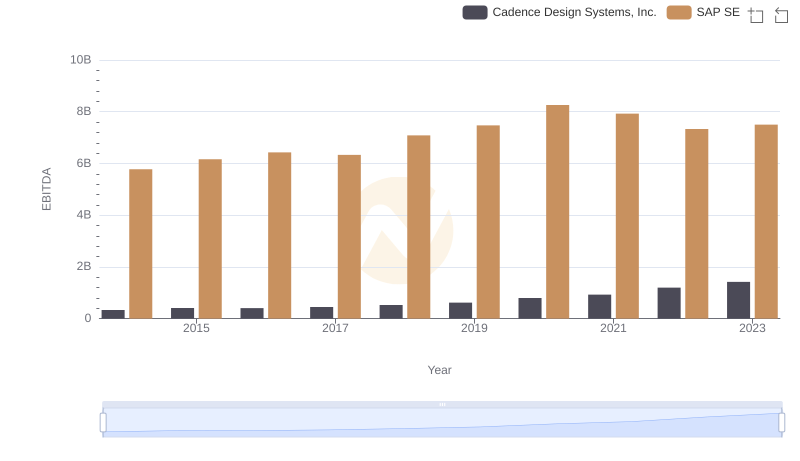Image resolution: width=800 pixels, height=461 pixels.
Task: Click the range slider top grip bar
Action: pos(442,404)
